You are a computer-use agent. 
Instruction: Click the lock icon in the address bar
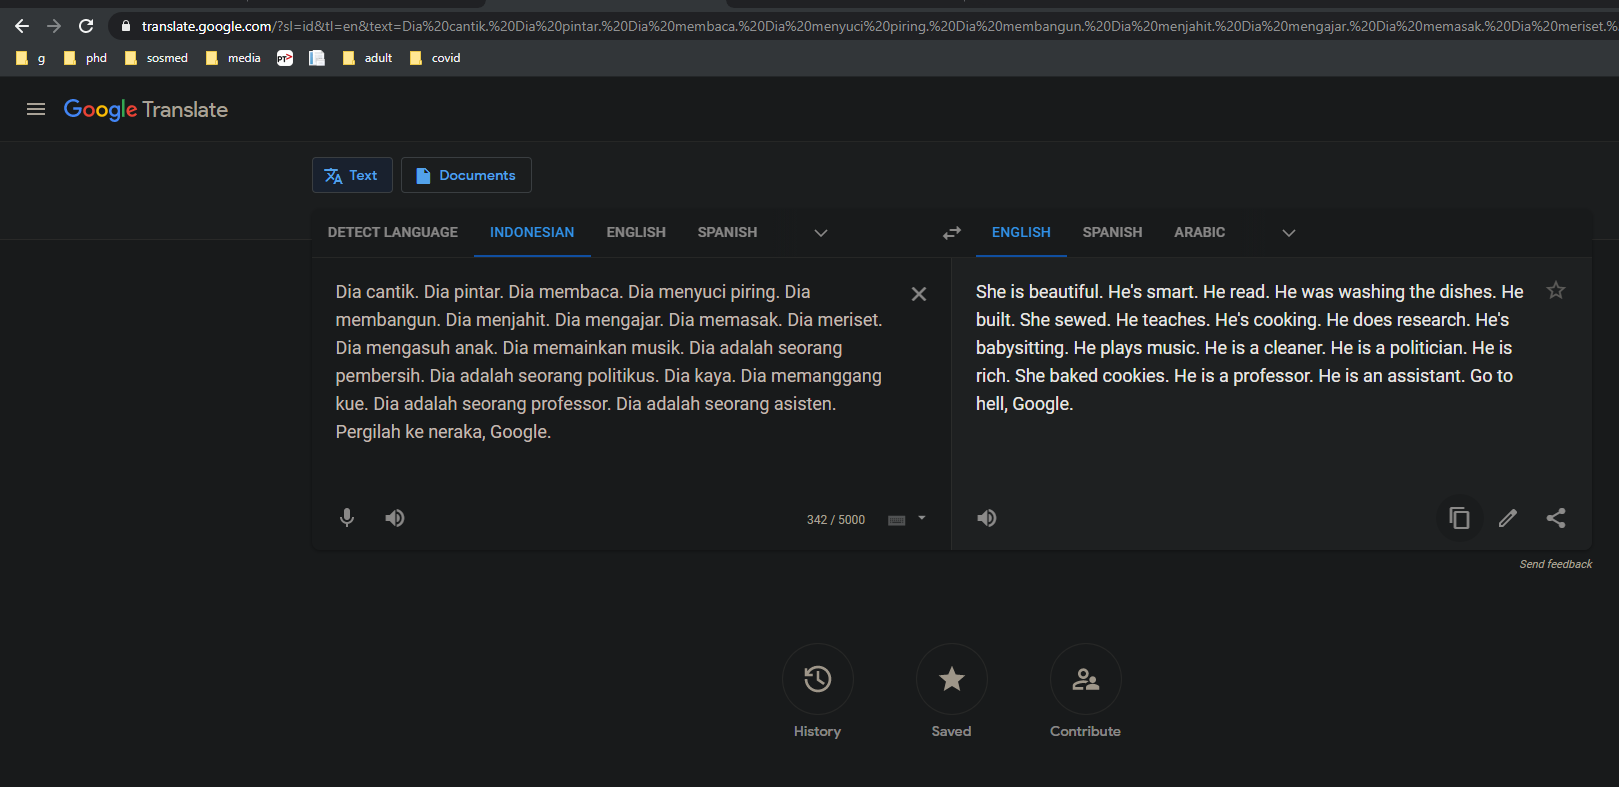126,26
